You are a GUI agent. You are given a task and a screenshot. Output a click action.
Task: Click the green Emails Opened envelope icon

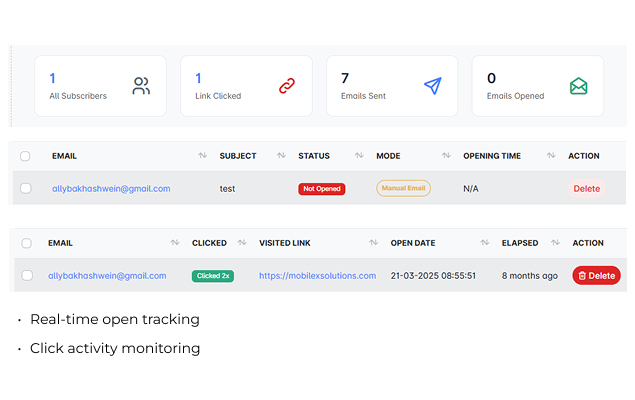pyautogui.click(x=578, y=86)
